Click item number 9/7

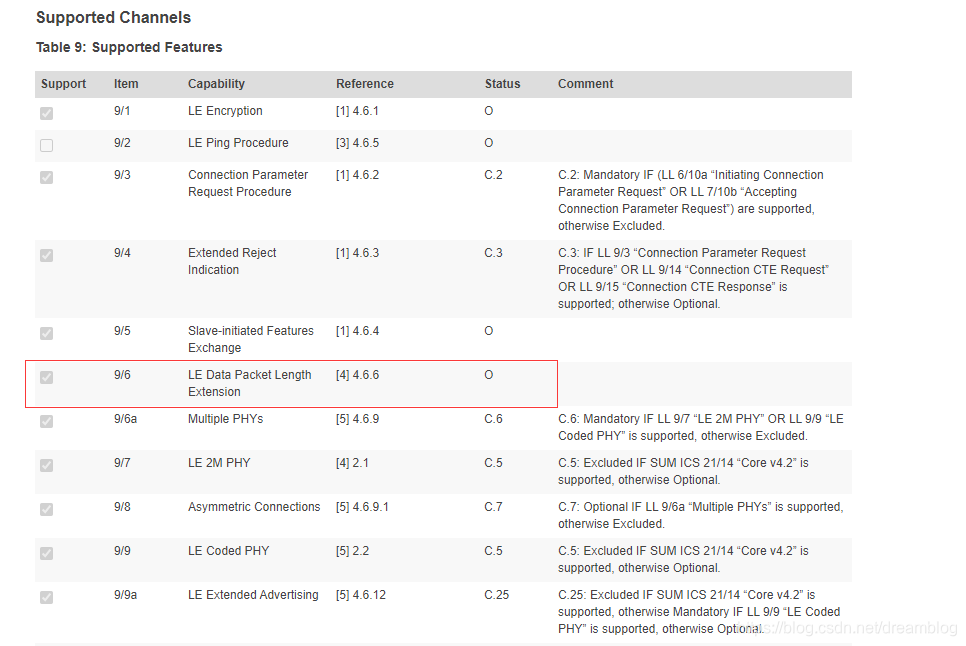[122, 463]
